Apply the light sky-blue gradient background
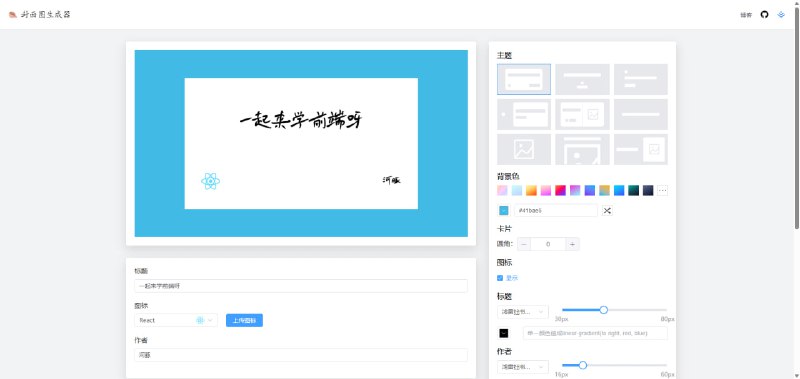800x379 pixels. 517,190
